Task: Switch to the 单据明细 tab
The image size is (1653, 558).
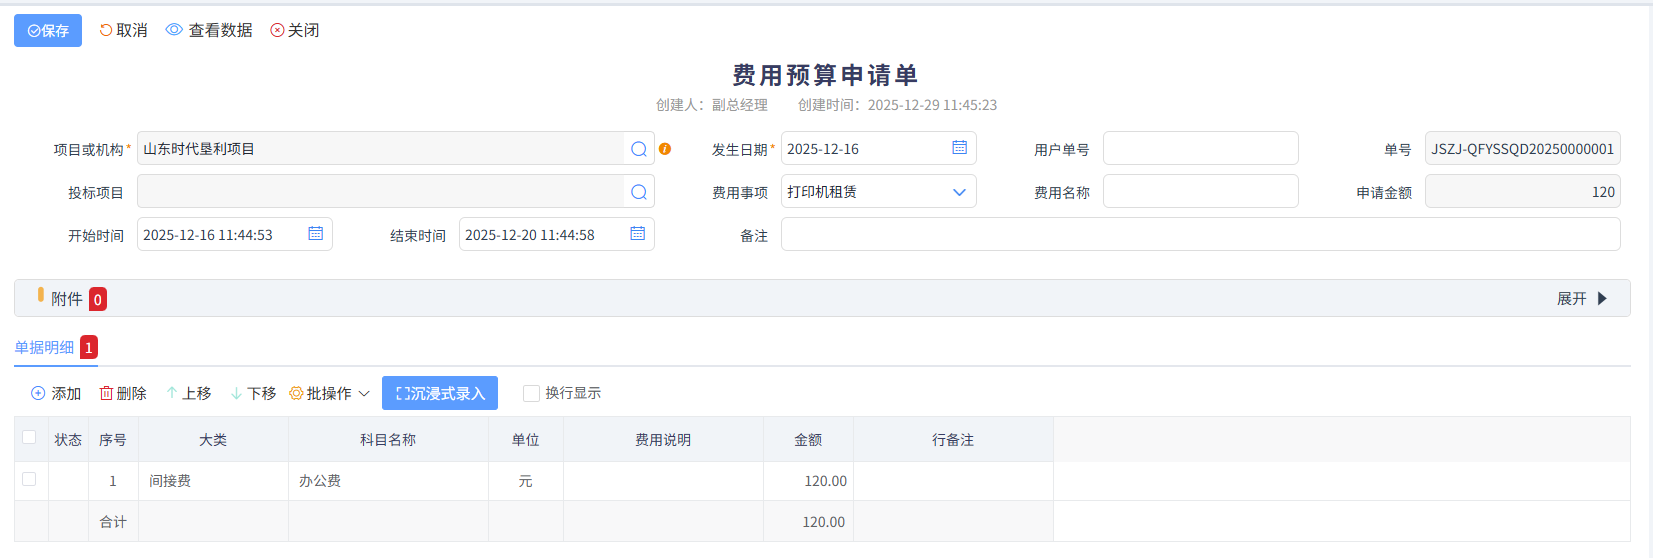Action: pos(45,347)
